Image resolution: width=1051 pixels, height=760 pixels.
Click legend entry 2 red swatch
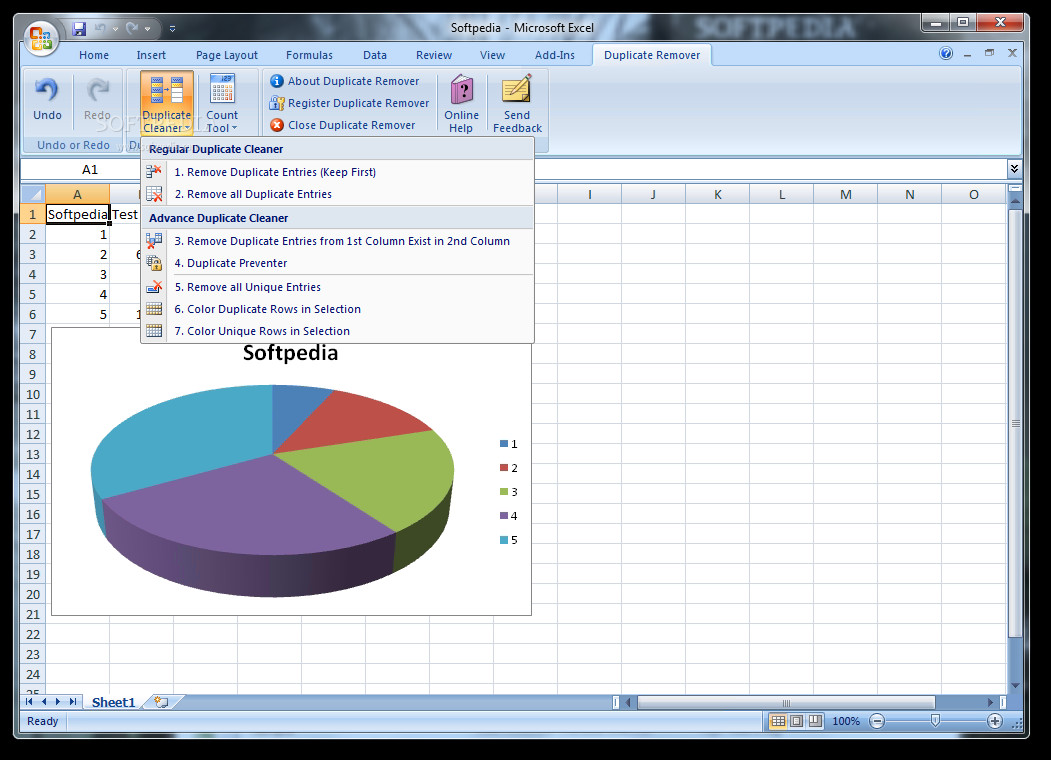(x=504, y=468)
